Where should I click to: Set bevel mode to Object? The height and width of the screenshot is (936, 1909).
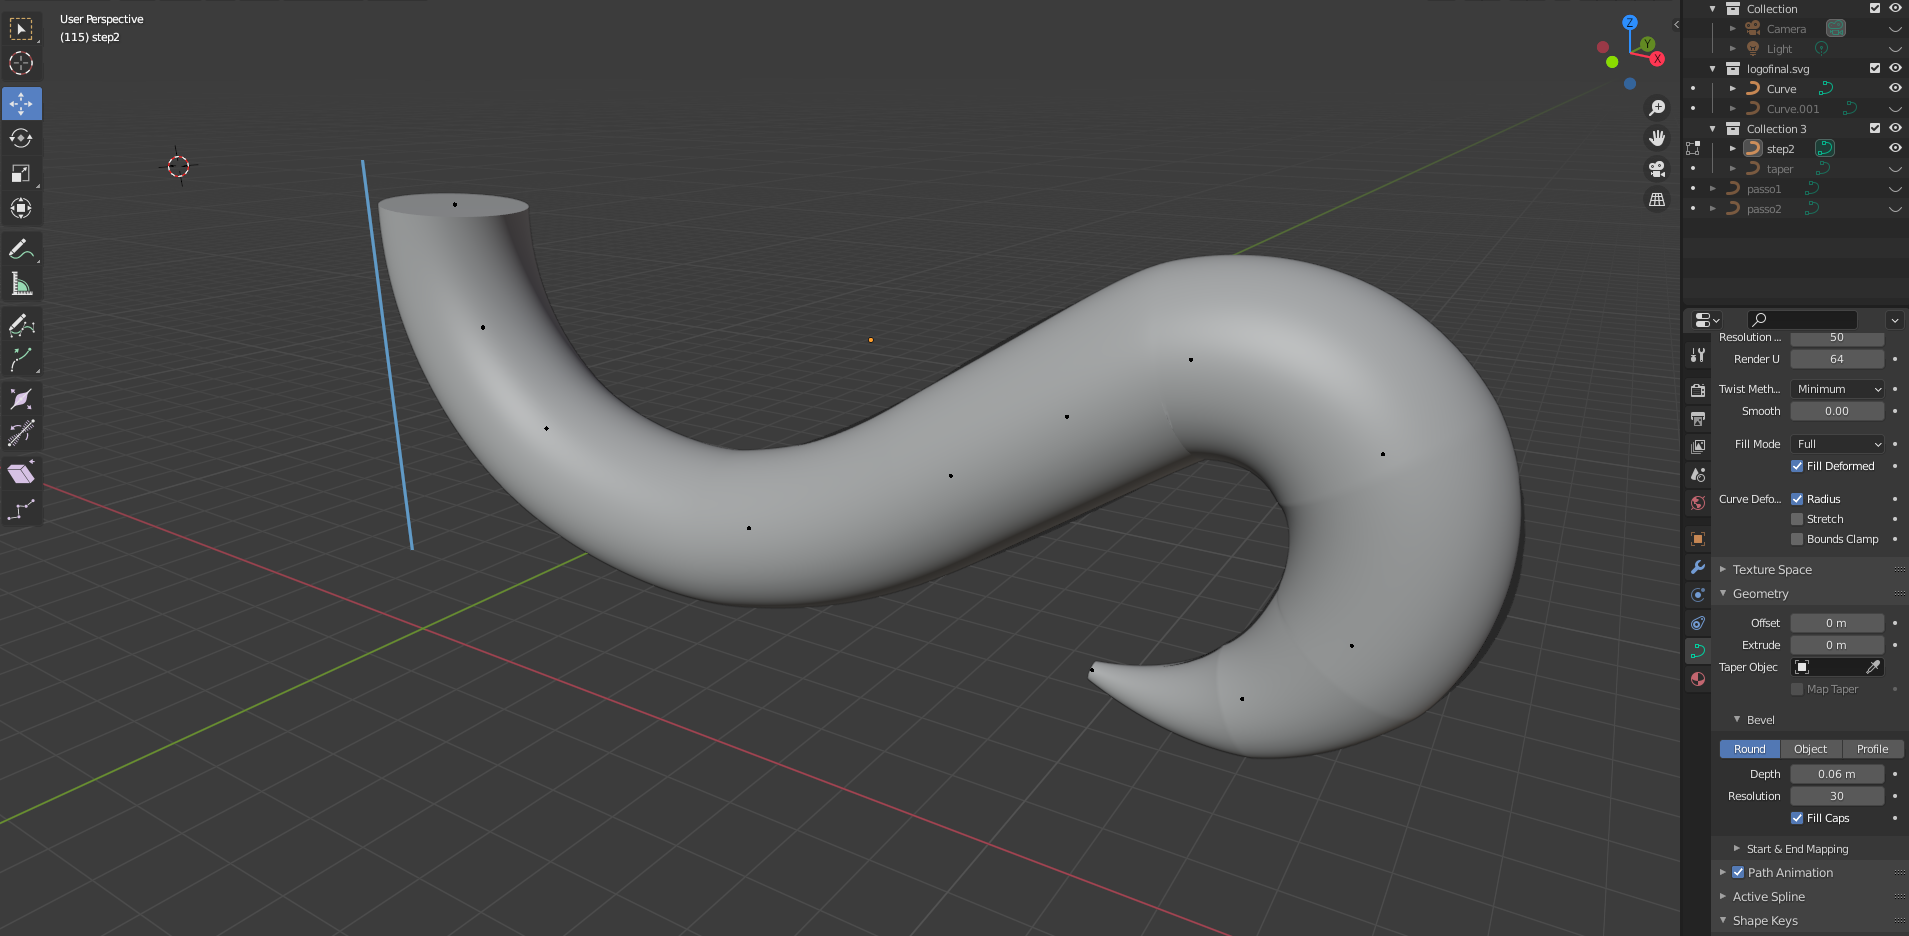pyautogui.click(x=1810, y=749)
